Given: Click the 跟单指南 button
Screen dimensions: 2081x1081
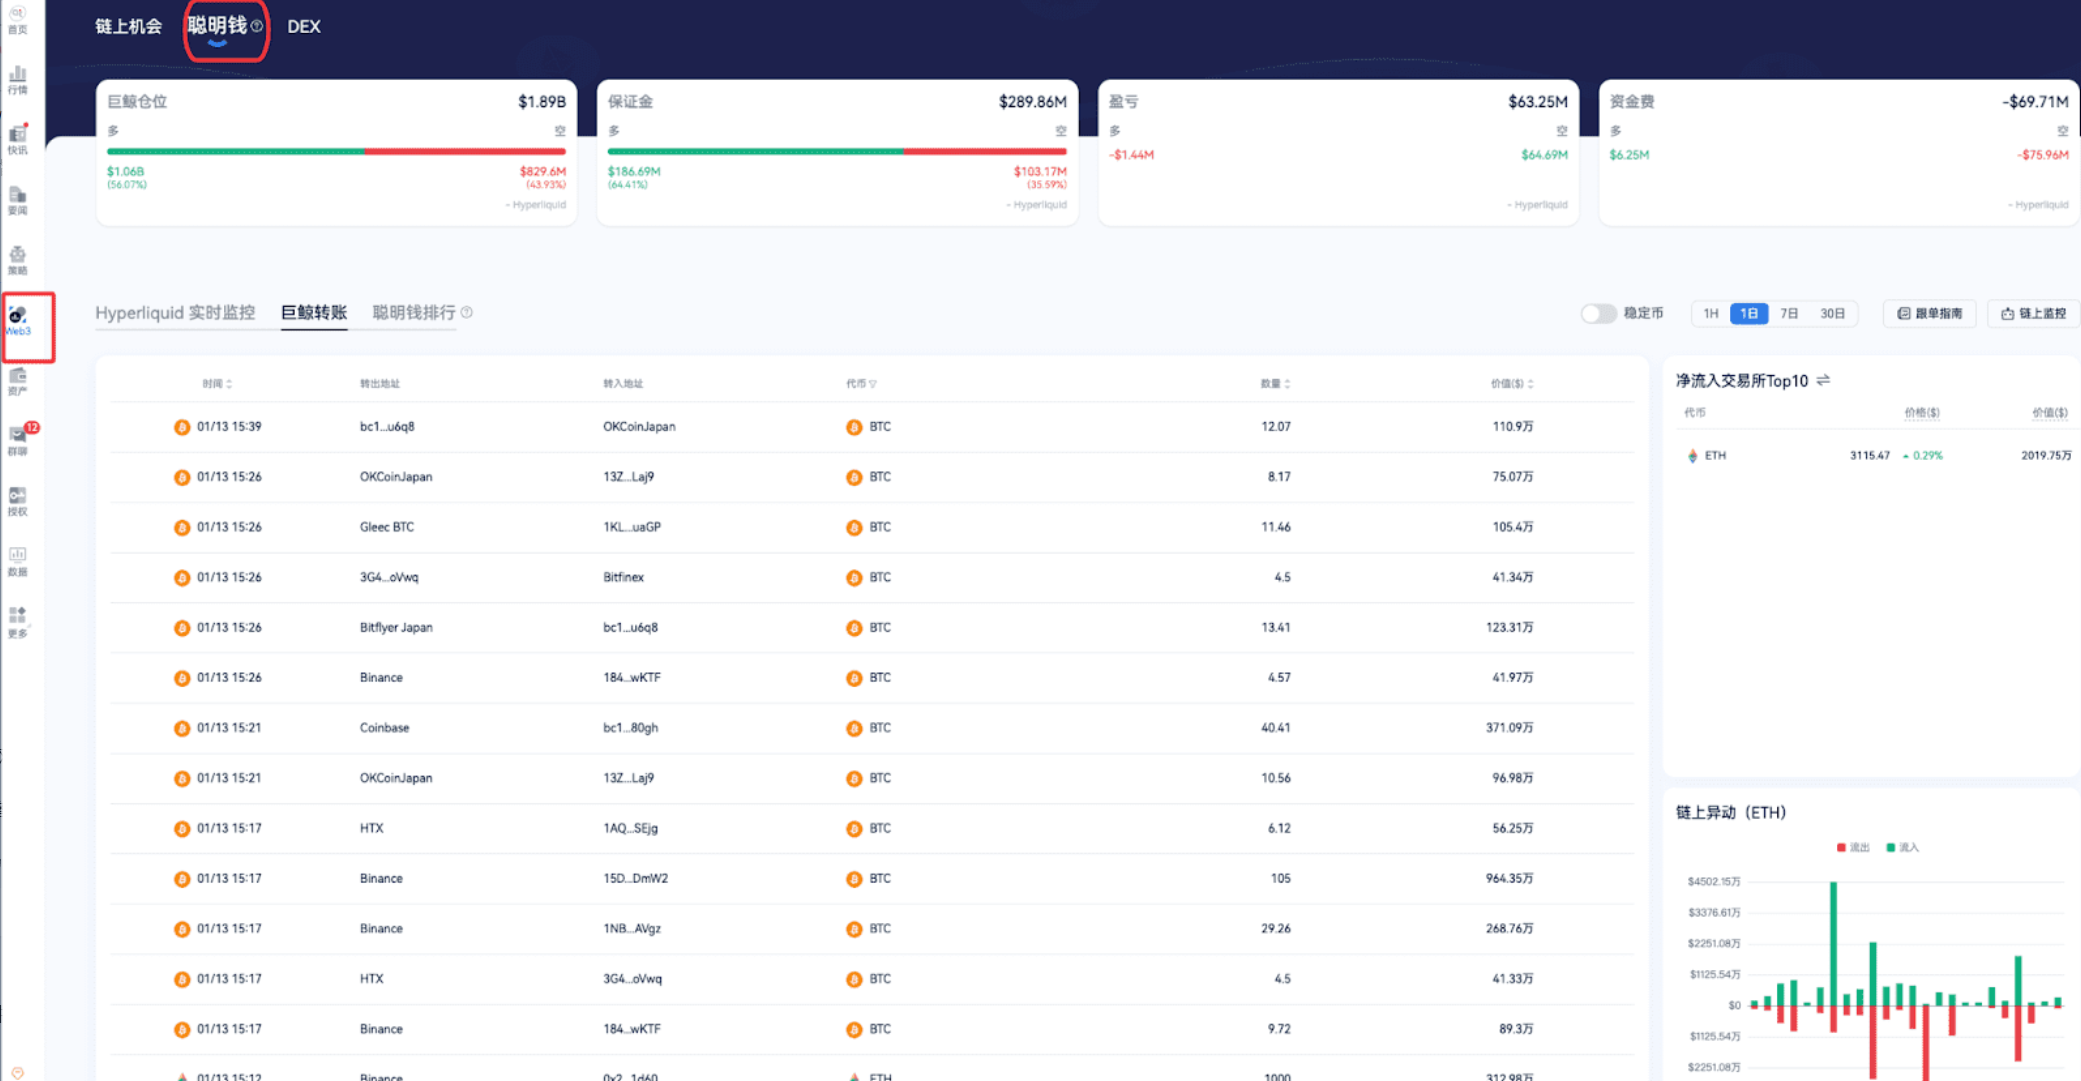Looking at the screenshot, I should click(1930, 313).
